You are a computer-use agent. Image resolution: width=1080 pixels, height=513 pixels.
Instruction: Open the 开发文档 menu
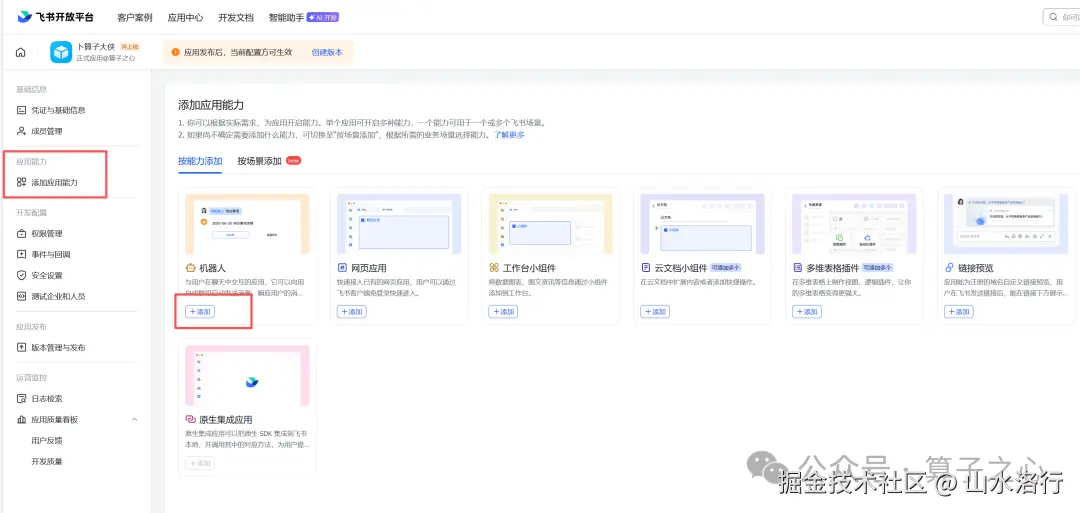pos(236,17)
